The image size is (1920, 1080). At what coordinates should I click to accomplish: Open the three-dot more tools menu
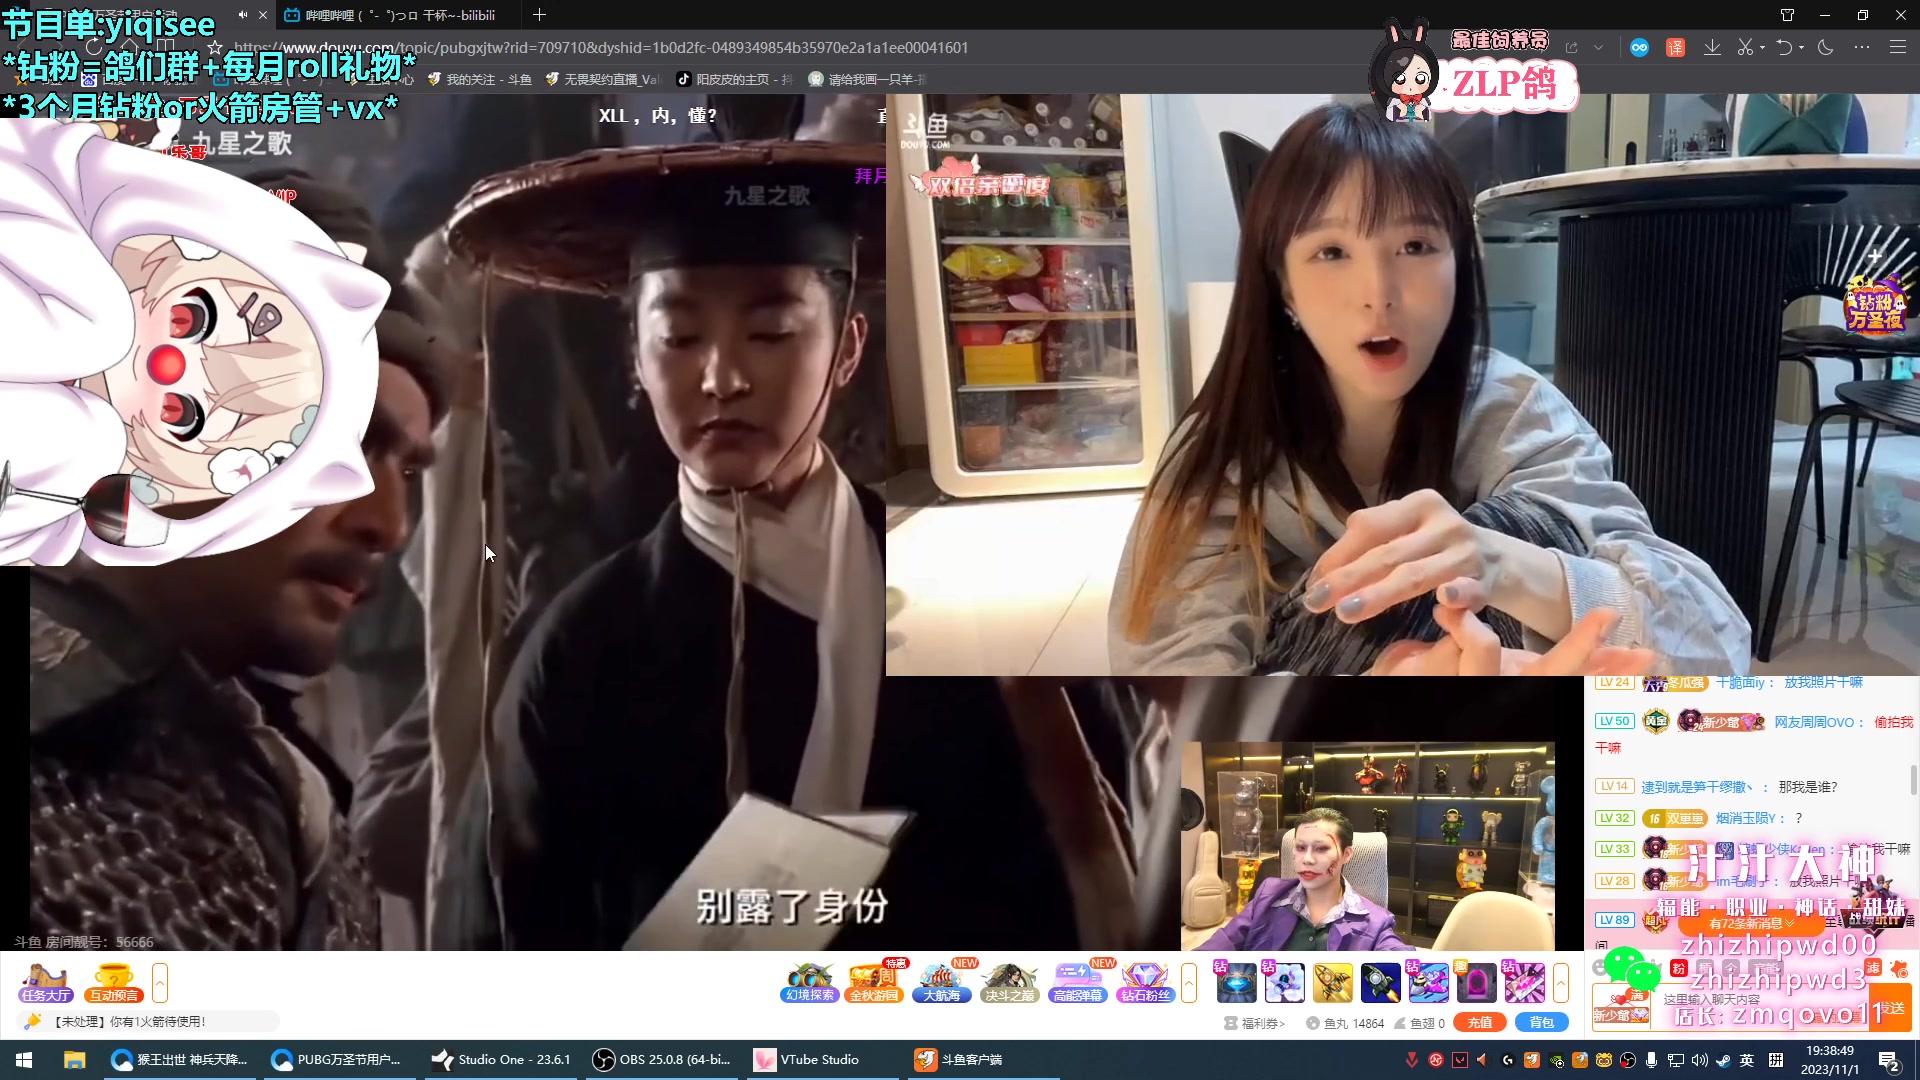1861,47
